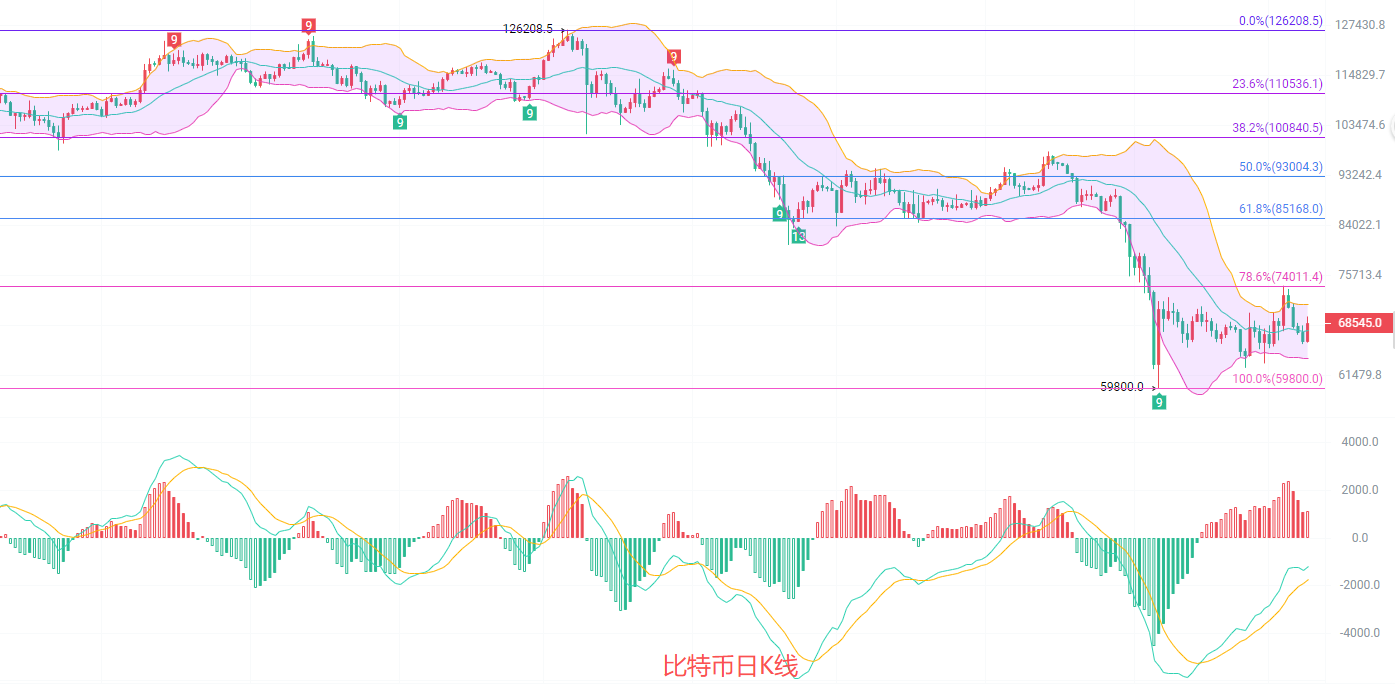The width and height of the screenshot is (1395, 686).
Task: Click the green 9 marker under the 59800.0 low
Action: (x=1159, y=402)
